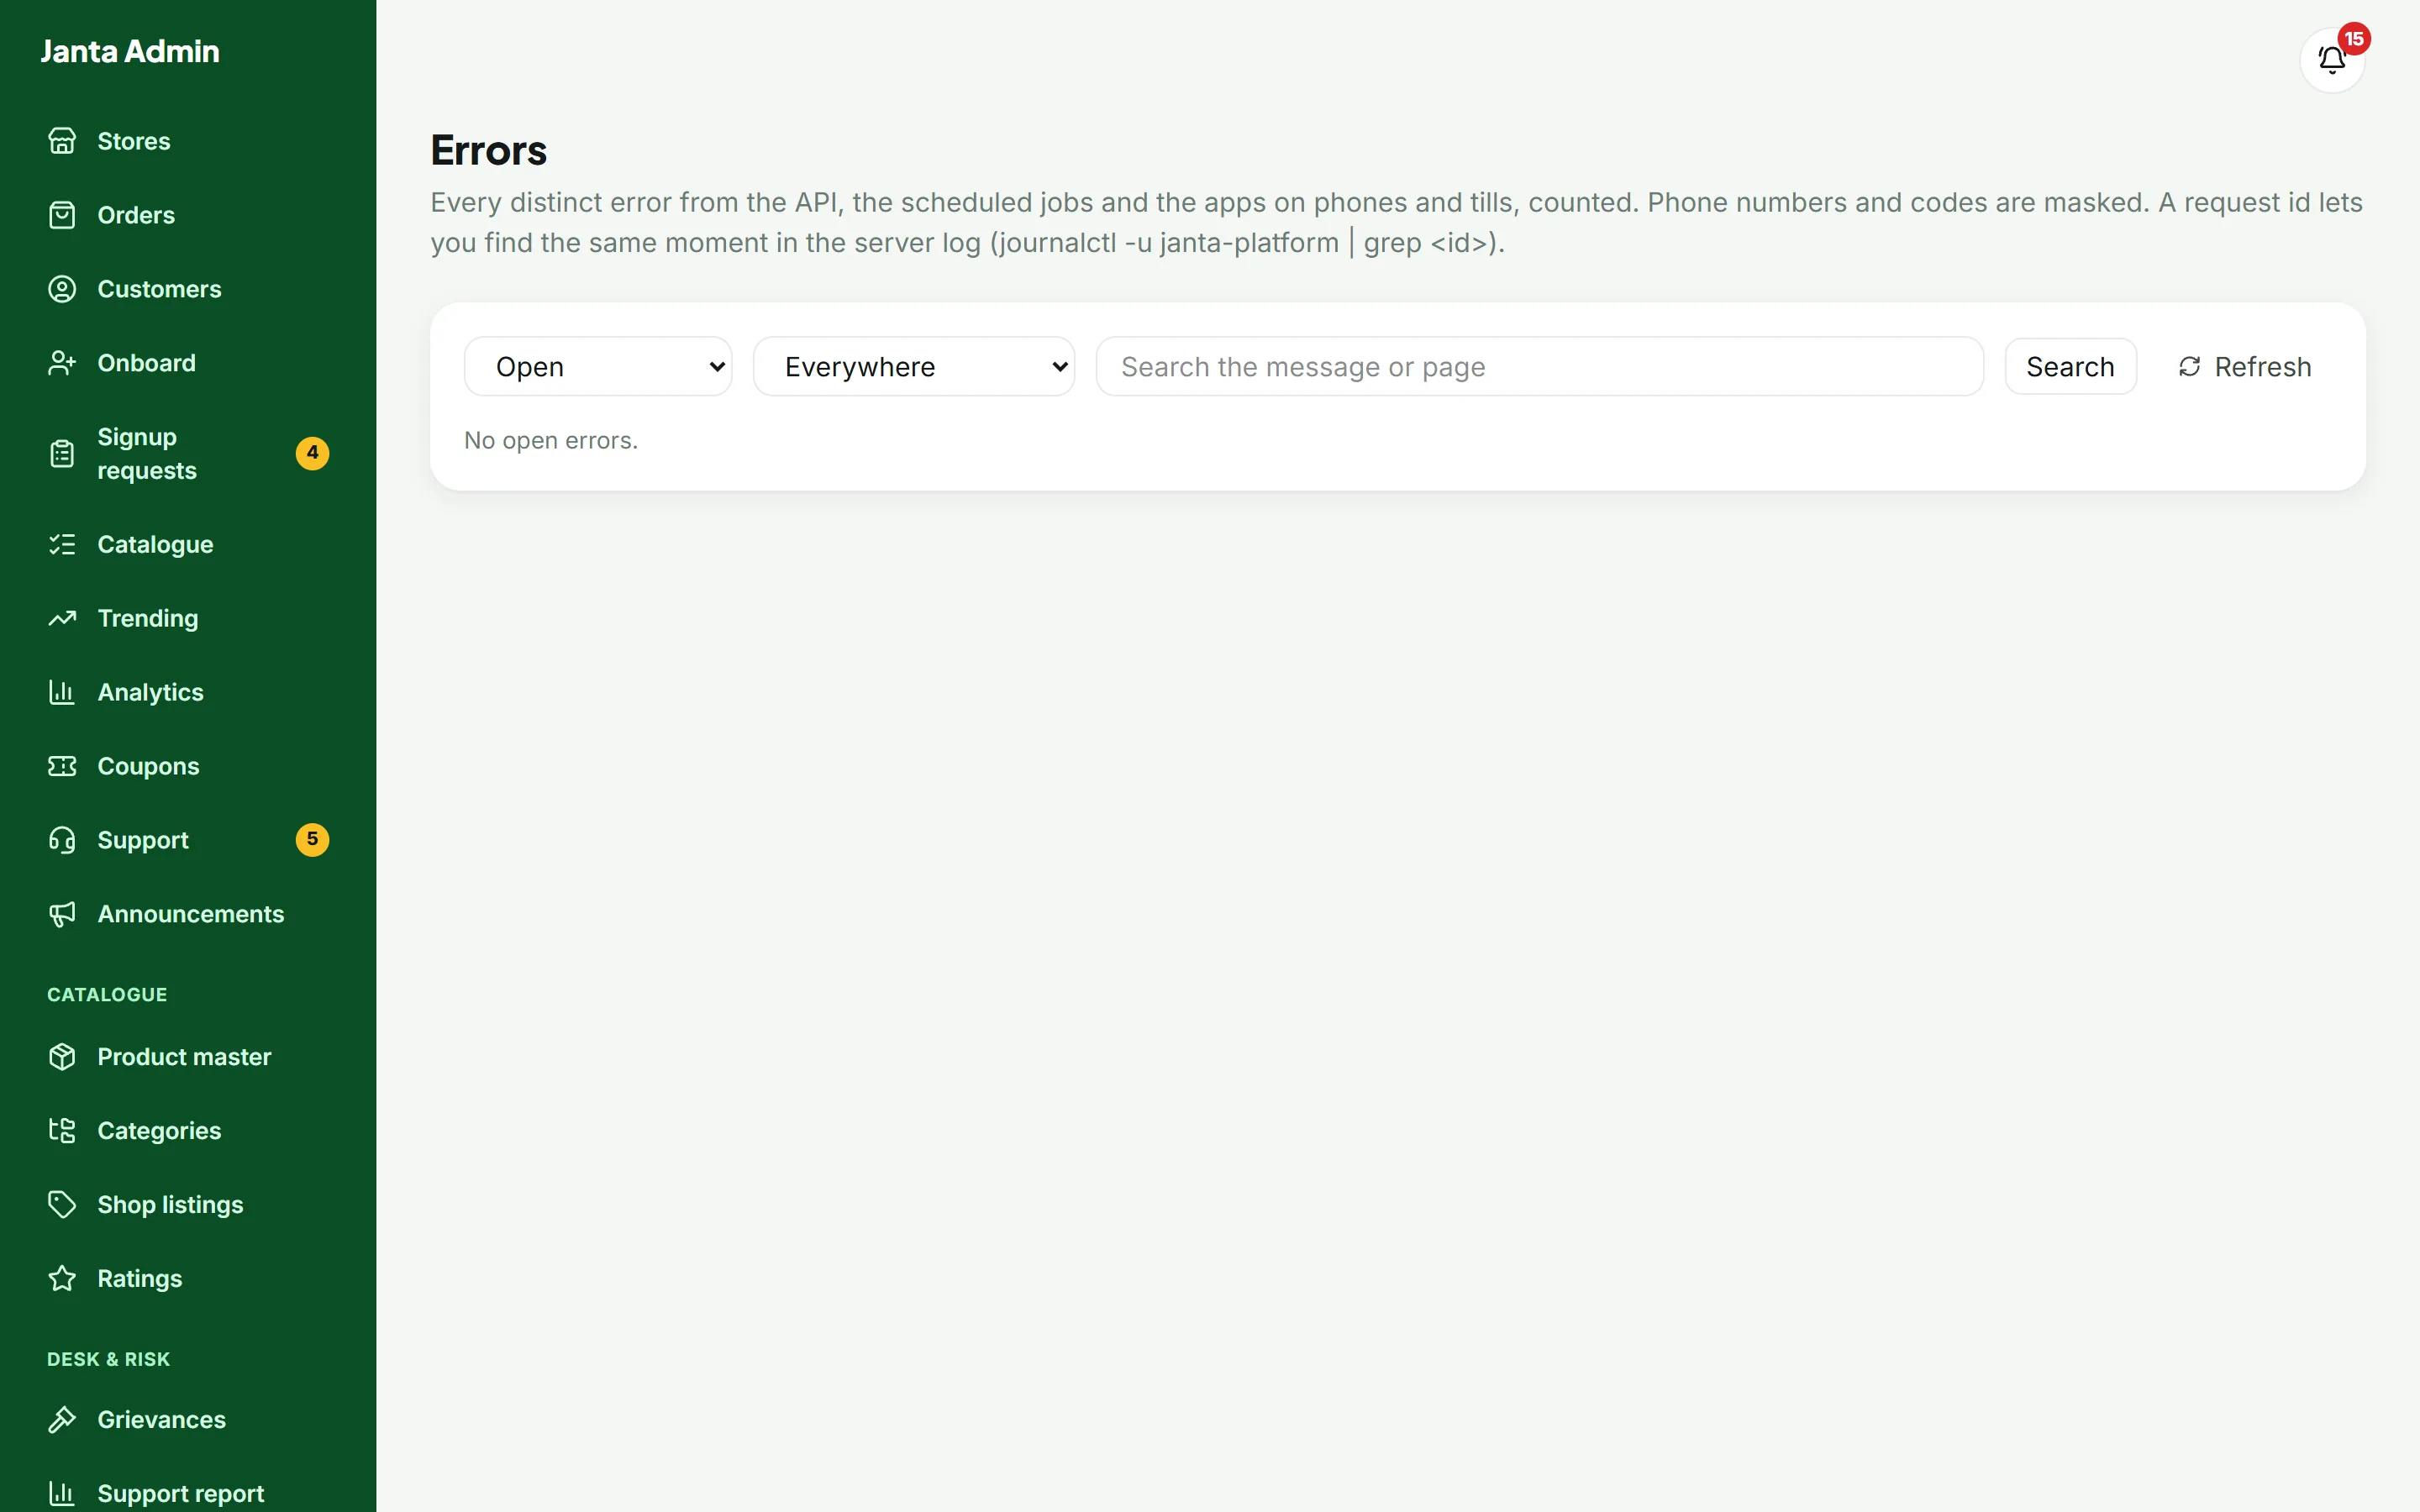Image resolution: width=2420 pixels, height=1512 pixels.
Task: Open the Onboard page
Action: [x=188, y=363]
